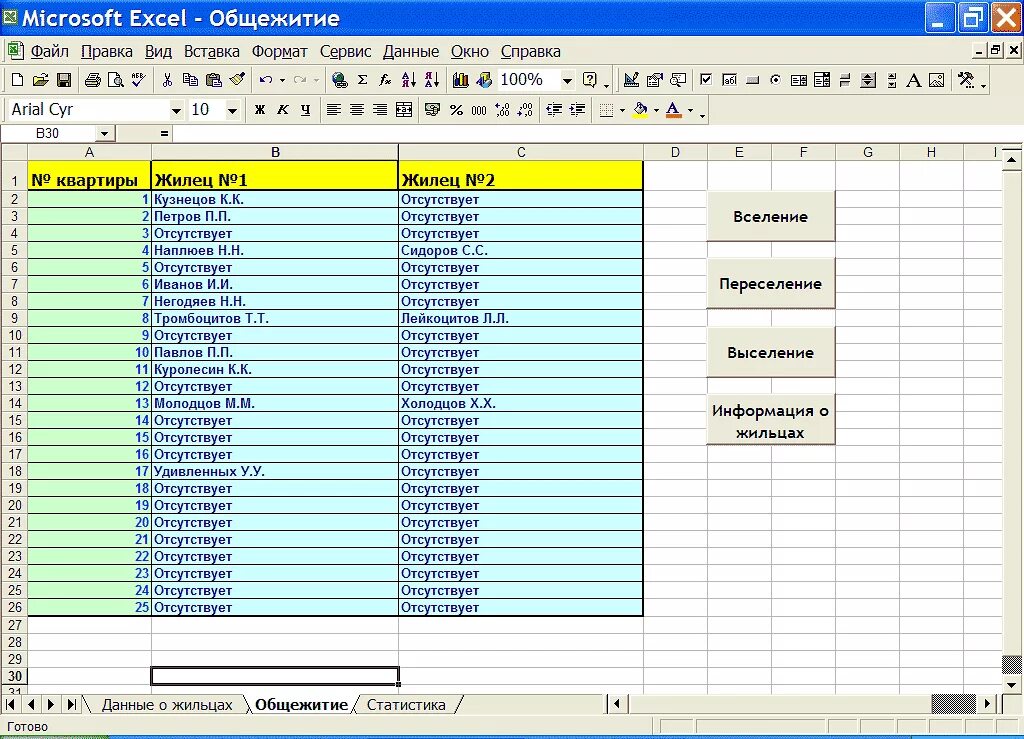Center cell text horizontally

(x=357, y=110)
